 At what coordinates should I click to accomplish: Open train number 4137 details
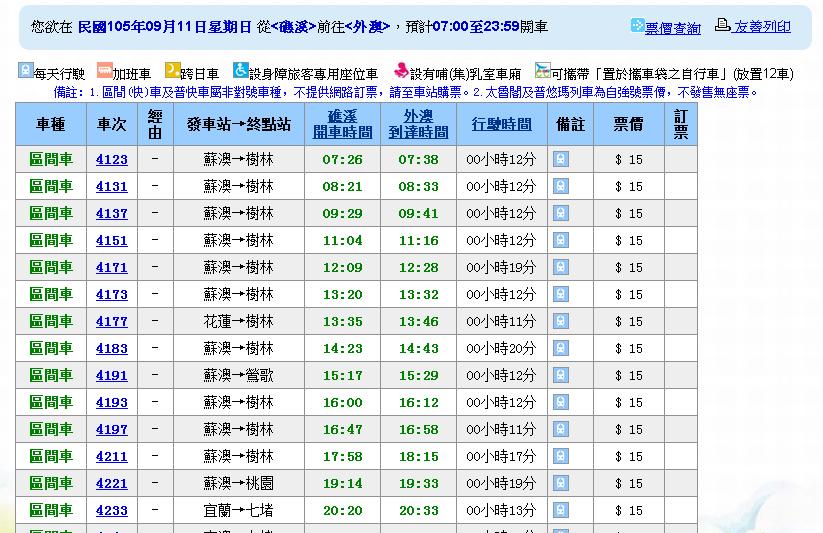coord(112,214)
